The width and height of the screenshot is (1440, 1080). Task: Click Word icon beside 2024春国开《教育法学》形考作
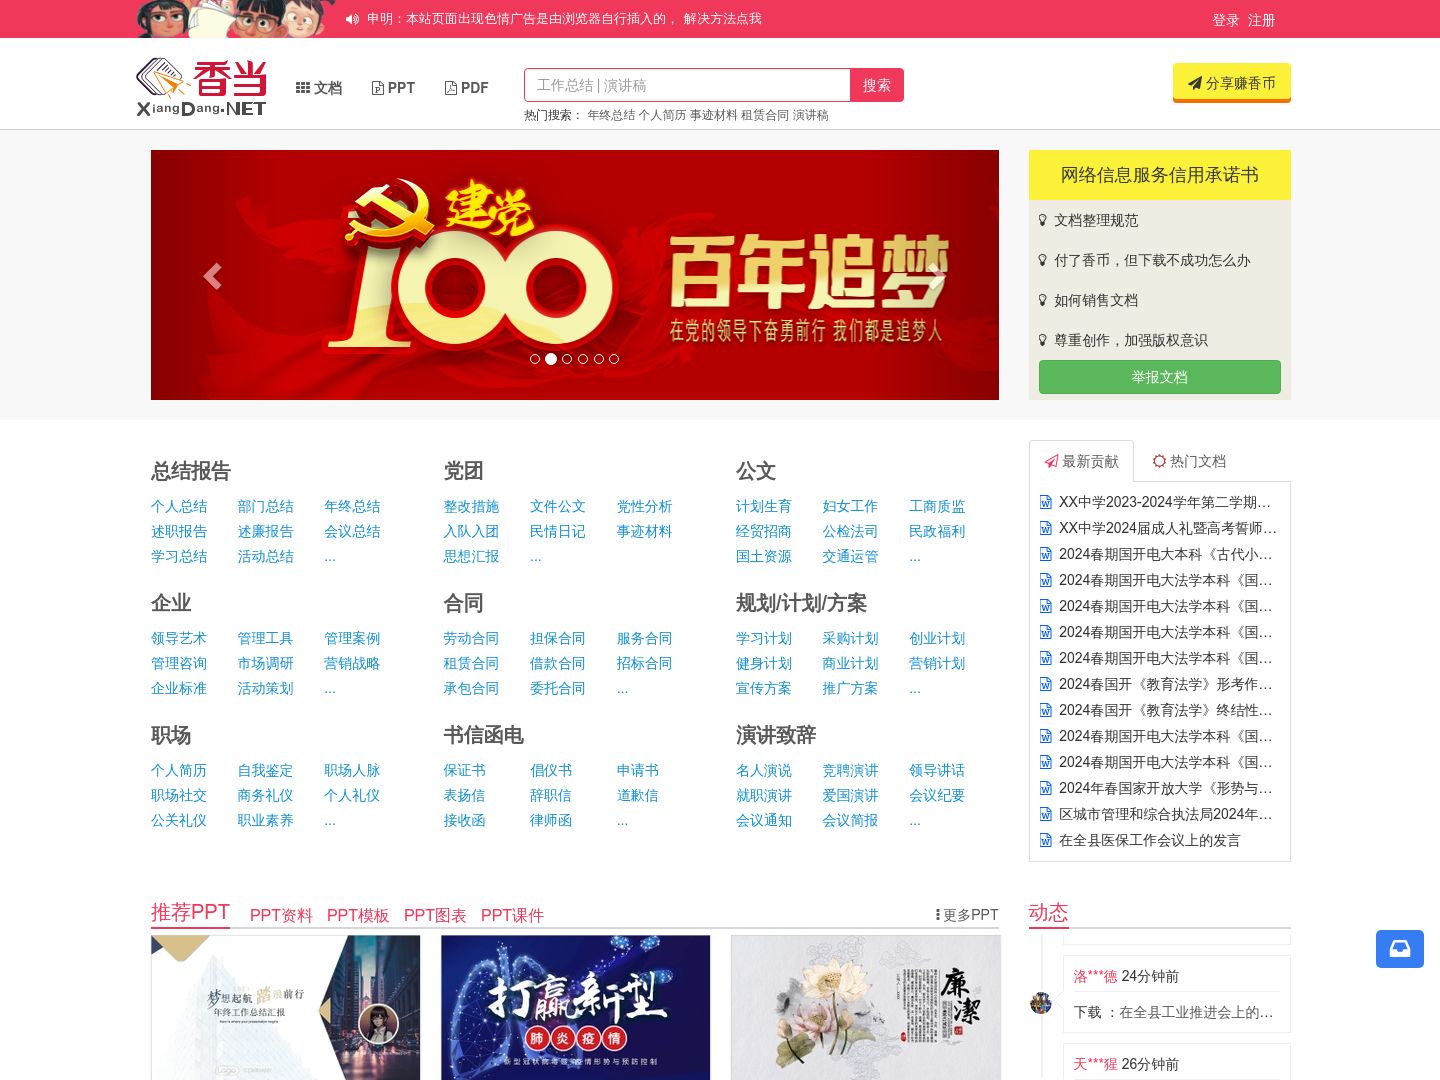click(1046, 684)
